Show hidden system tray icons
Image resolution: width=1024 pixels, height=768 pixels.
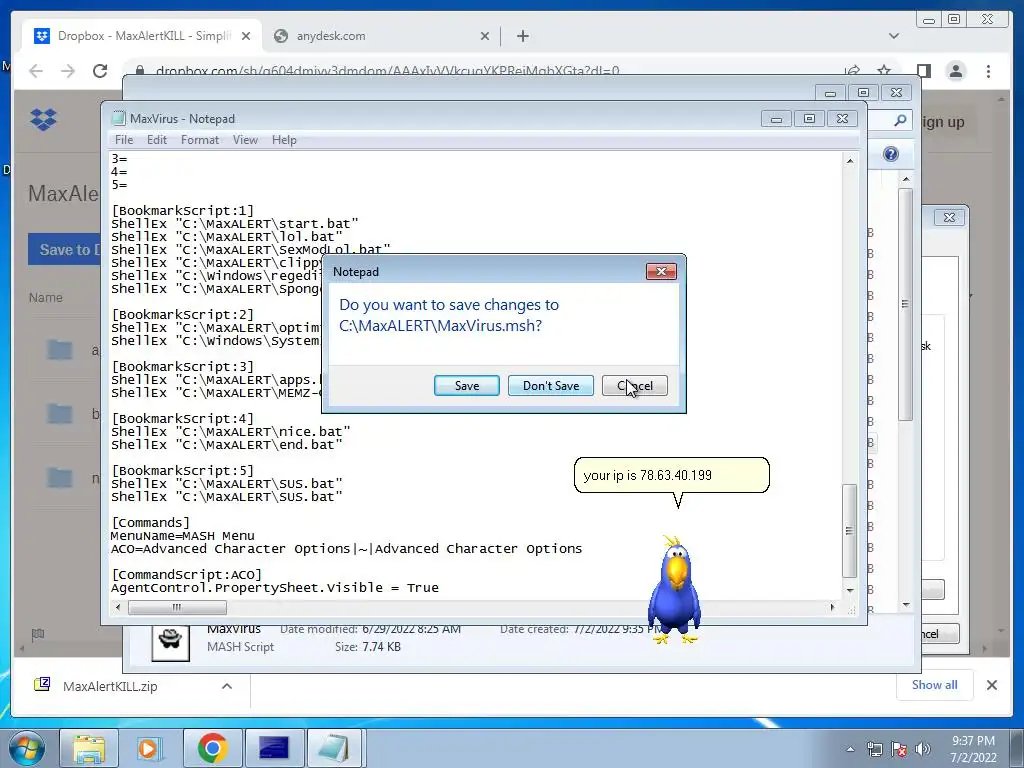click(x=850, y=749)
